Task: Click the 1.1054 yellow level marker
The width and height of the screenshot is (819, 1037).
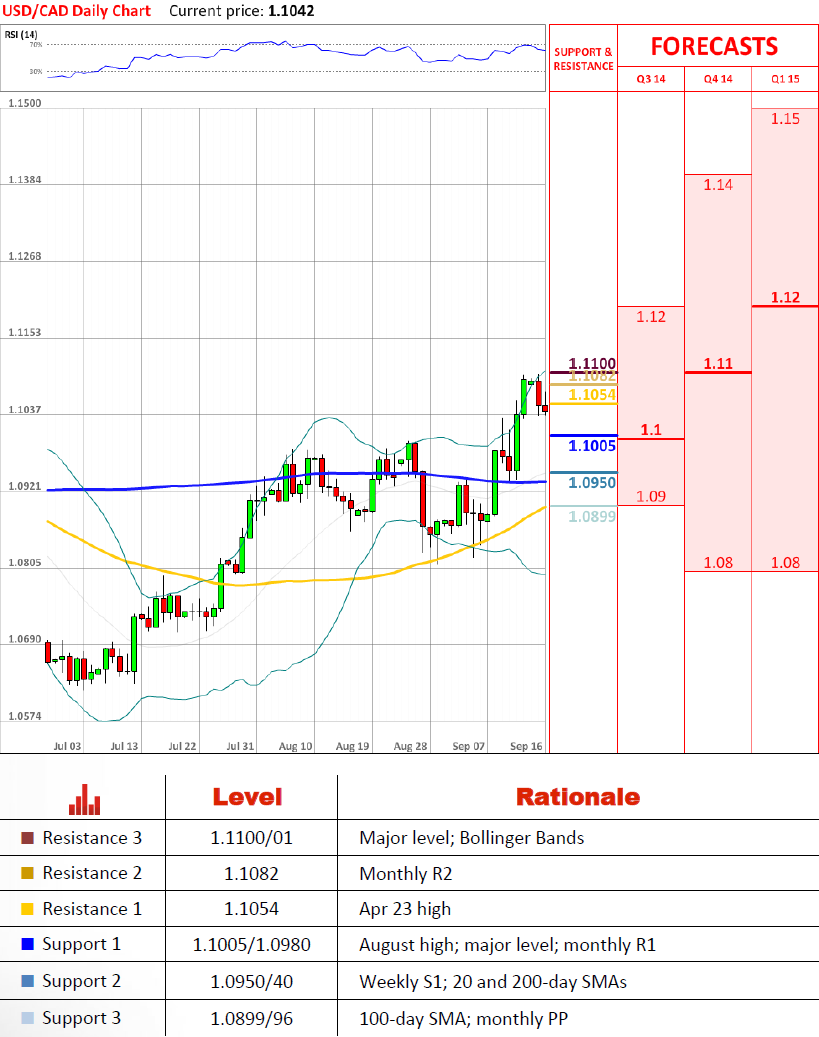Action: (x=592, y=395)
